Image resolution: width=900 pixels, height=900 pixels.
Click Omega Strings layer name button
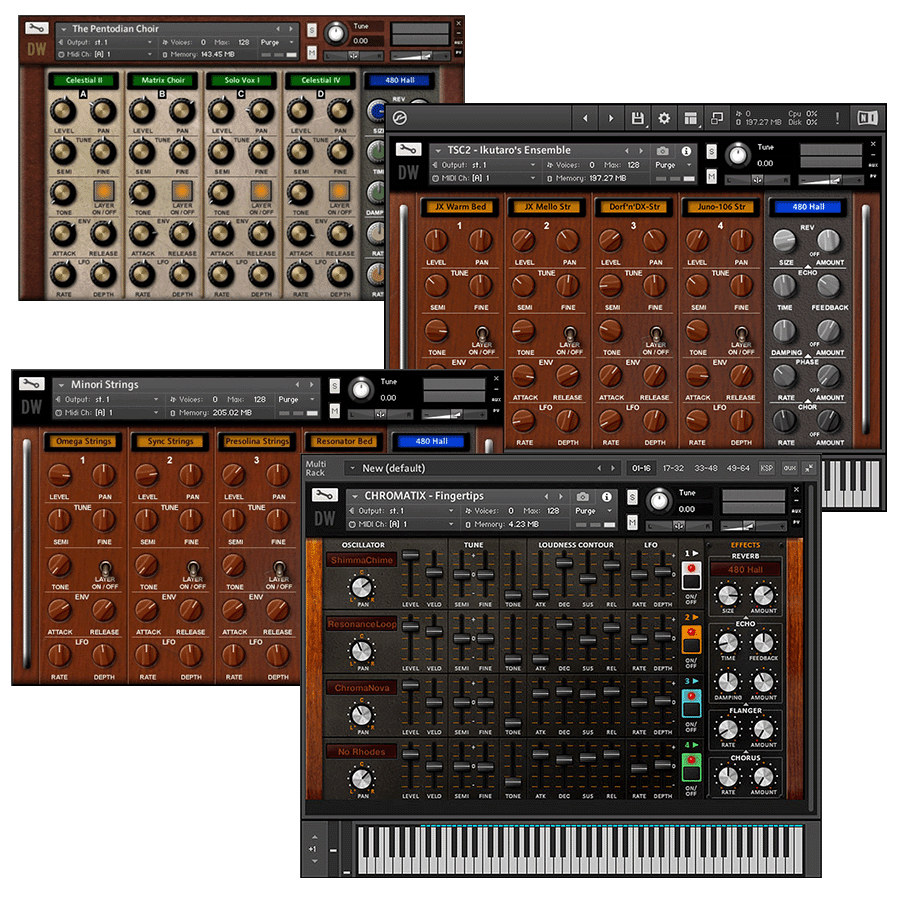click(x=84, y=441)
